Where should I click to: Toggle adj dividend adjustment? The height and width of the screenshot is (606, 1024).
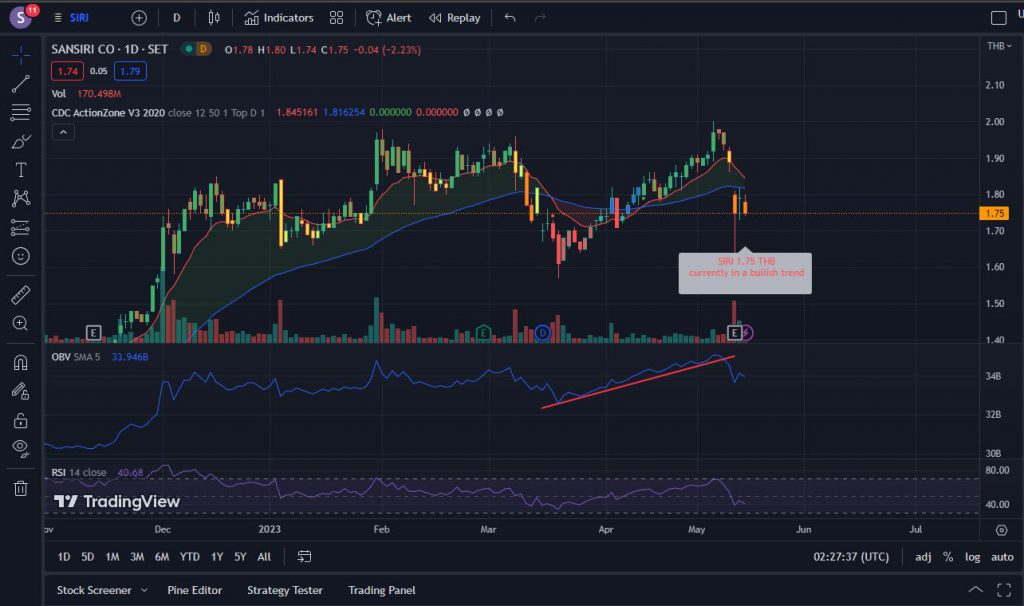(x=923, y=557)
